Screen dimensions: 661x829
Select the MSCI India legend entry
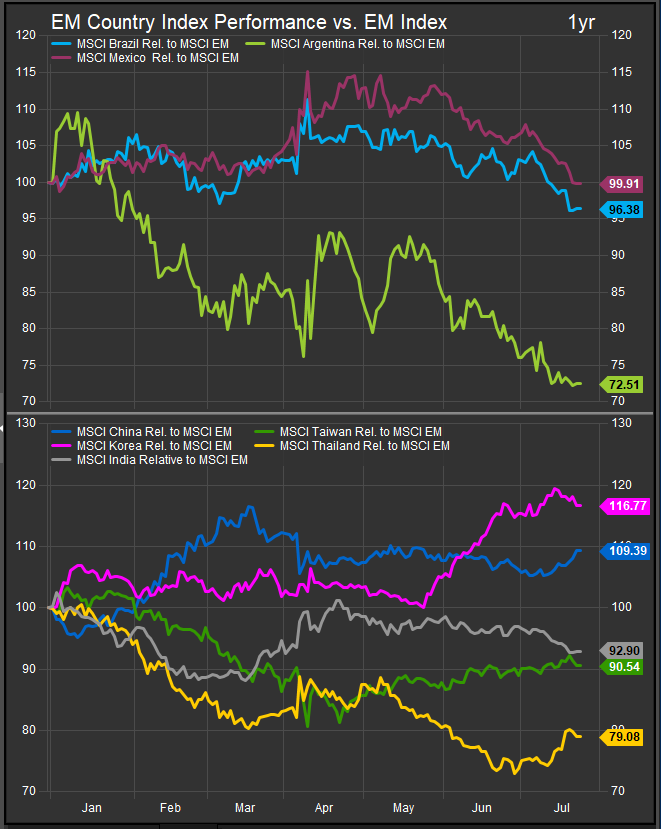click(162, 460)
